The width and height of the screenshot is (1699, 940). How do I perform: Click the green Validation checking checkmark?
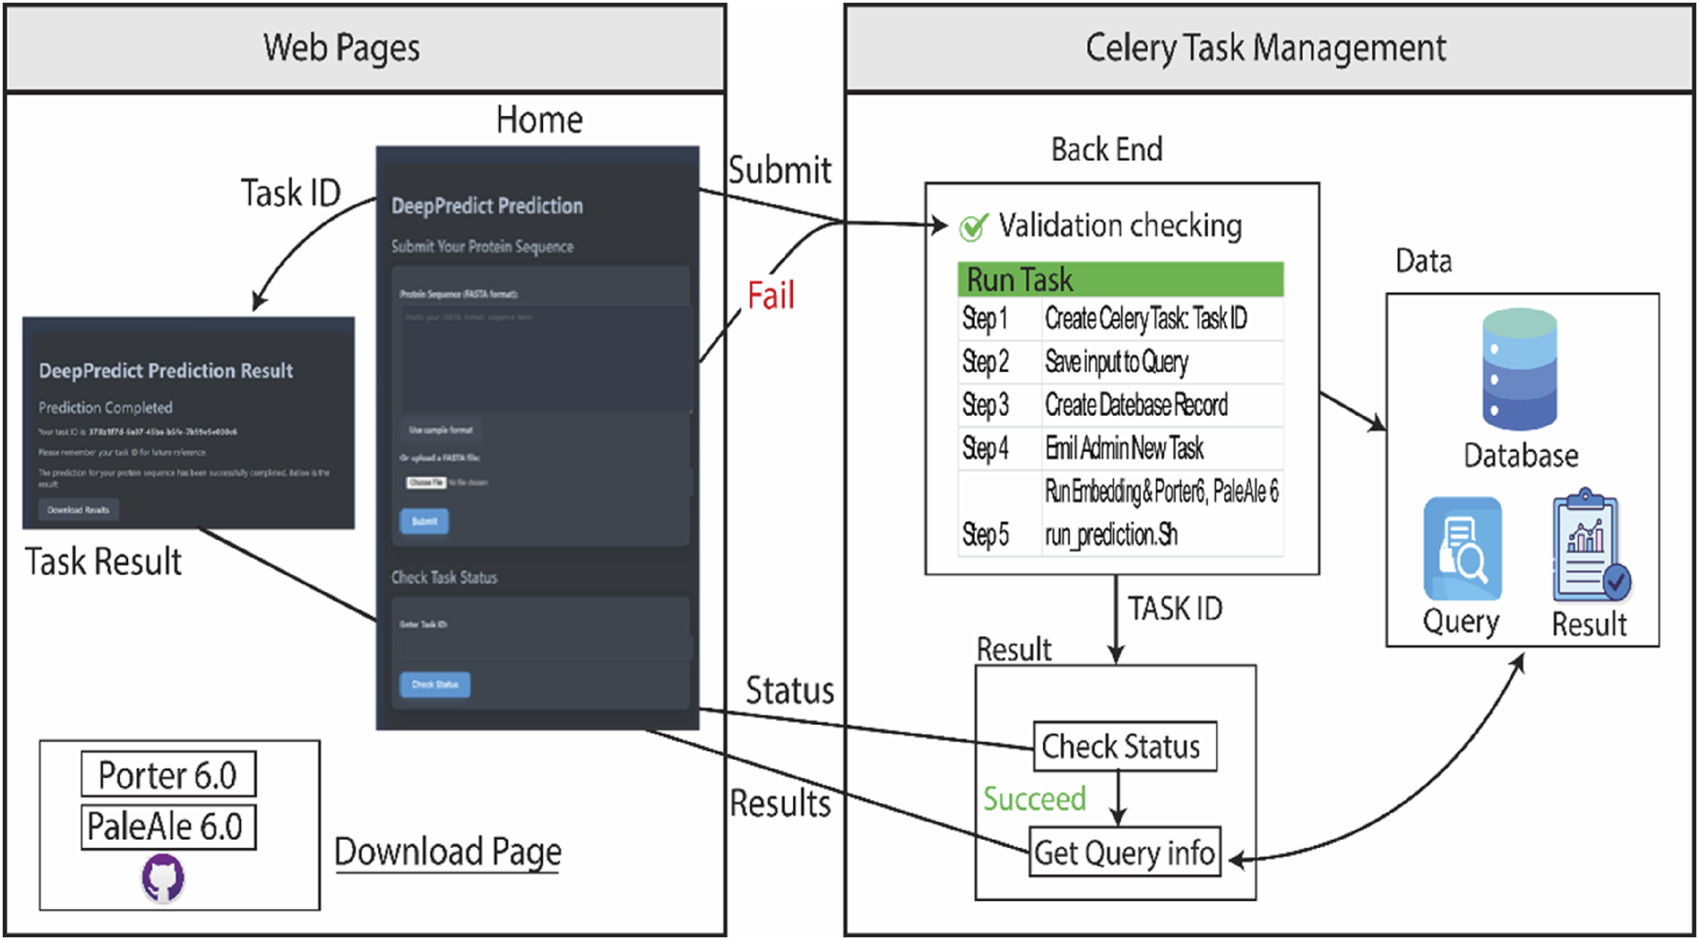coord(973,227)
